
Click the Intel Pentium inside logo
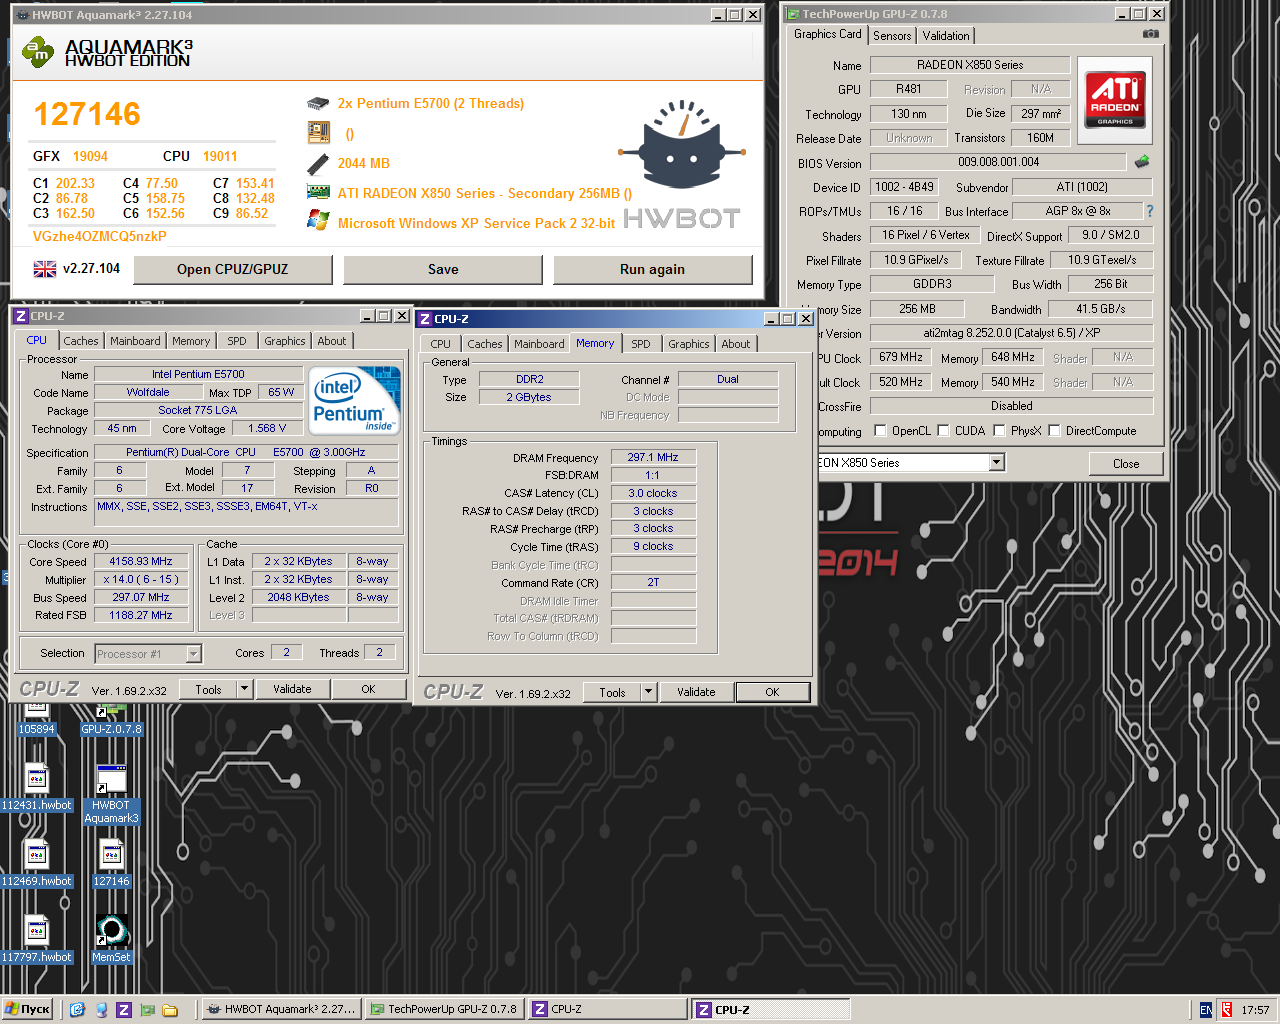[356, 401]
